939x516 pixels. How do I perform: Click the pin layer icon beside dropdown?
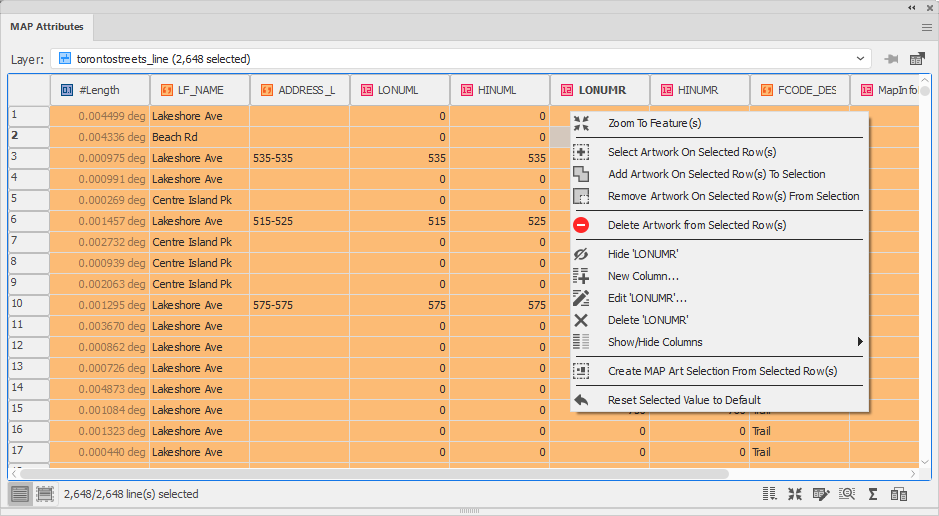coord(891,59)
